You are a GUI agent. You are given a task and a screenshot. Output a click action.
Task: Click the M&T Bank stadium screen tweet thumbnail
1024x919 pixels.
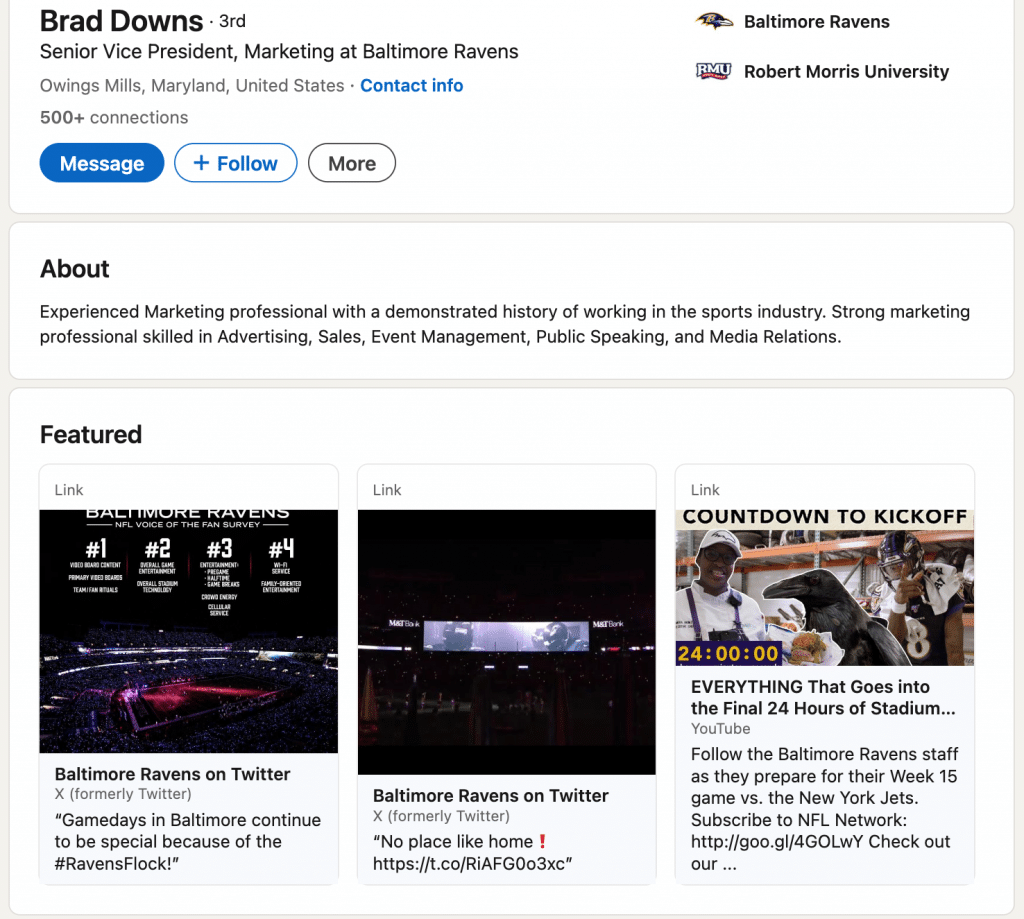pyautogui.click(x=506, y=642)
